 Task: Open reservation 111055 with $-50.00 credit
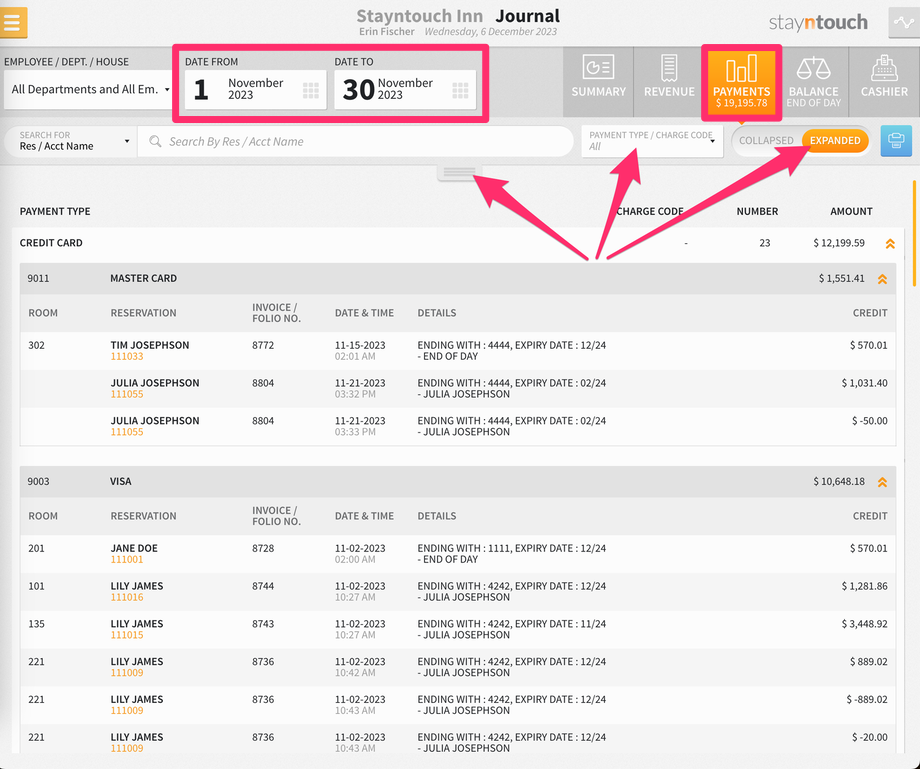coord(127,432)
